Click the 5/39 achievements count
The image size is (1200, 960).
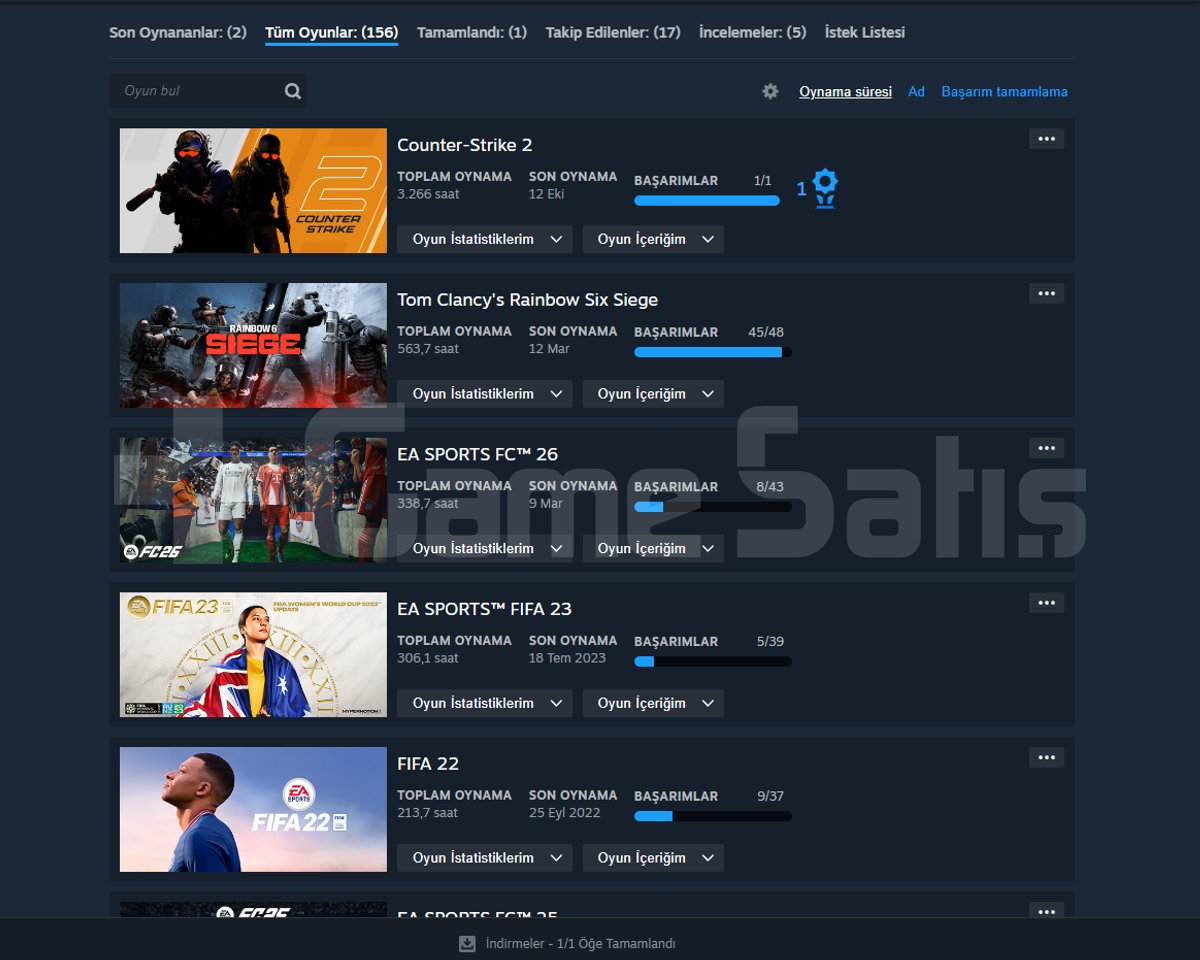tap(770, 641)
